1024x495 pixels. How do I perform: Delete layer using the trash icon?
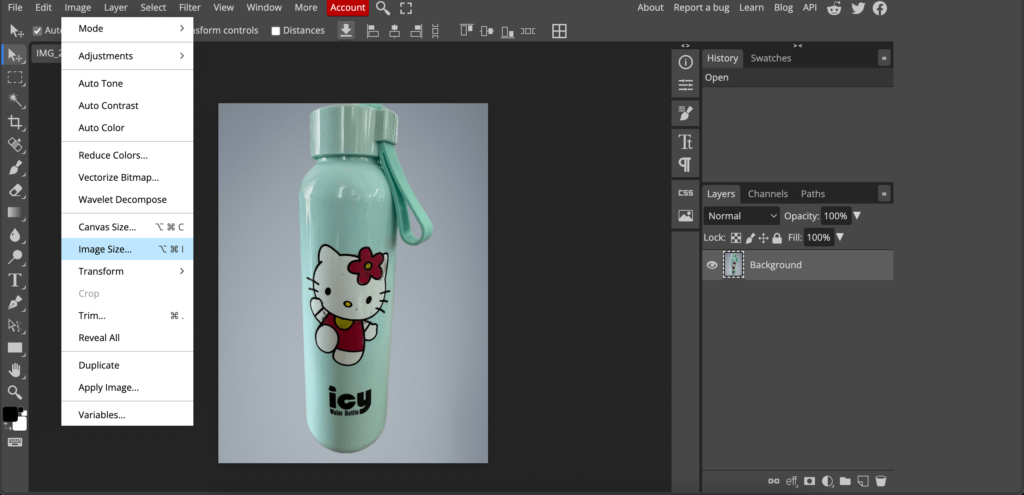click(x=880, y=481)
